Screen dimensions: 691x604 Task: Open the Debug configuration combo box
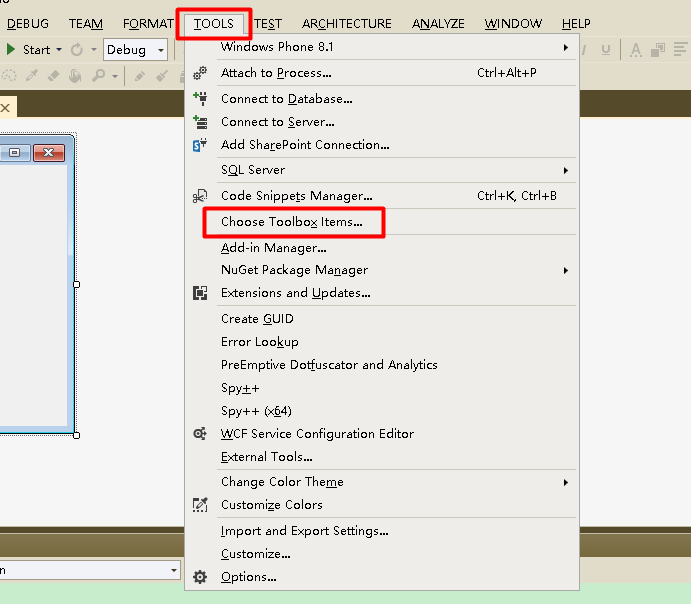point(135,49)
